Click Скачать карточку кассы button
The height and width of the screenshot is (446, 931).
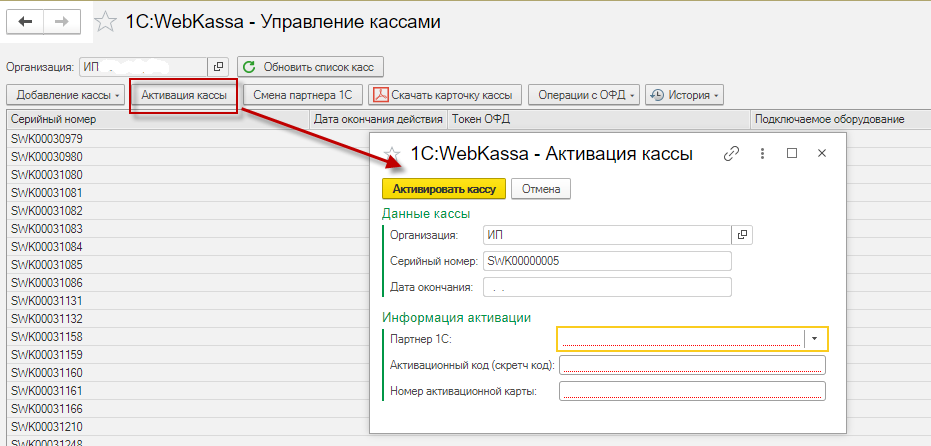(x=445, y=95)
